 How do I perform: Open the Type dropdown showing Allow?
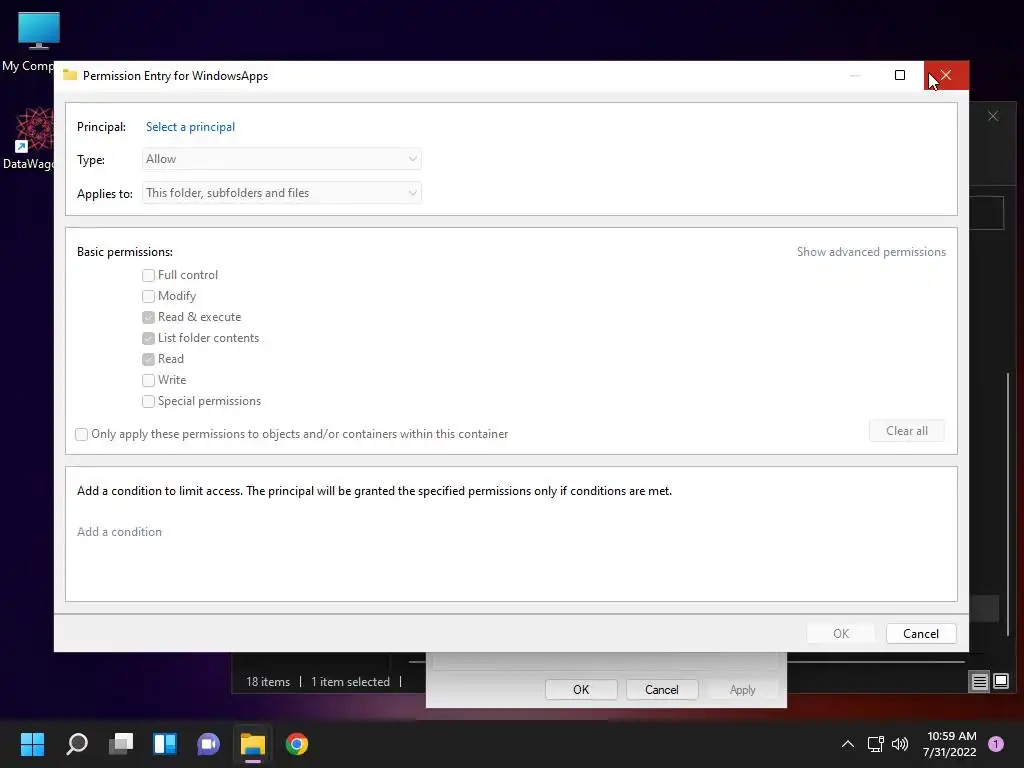(x=281, y=159)
